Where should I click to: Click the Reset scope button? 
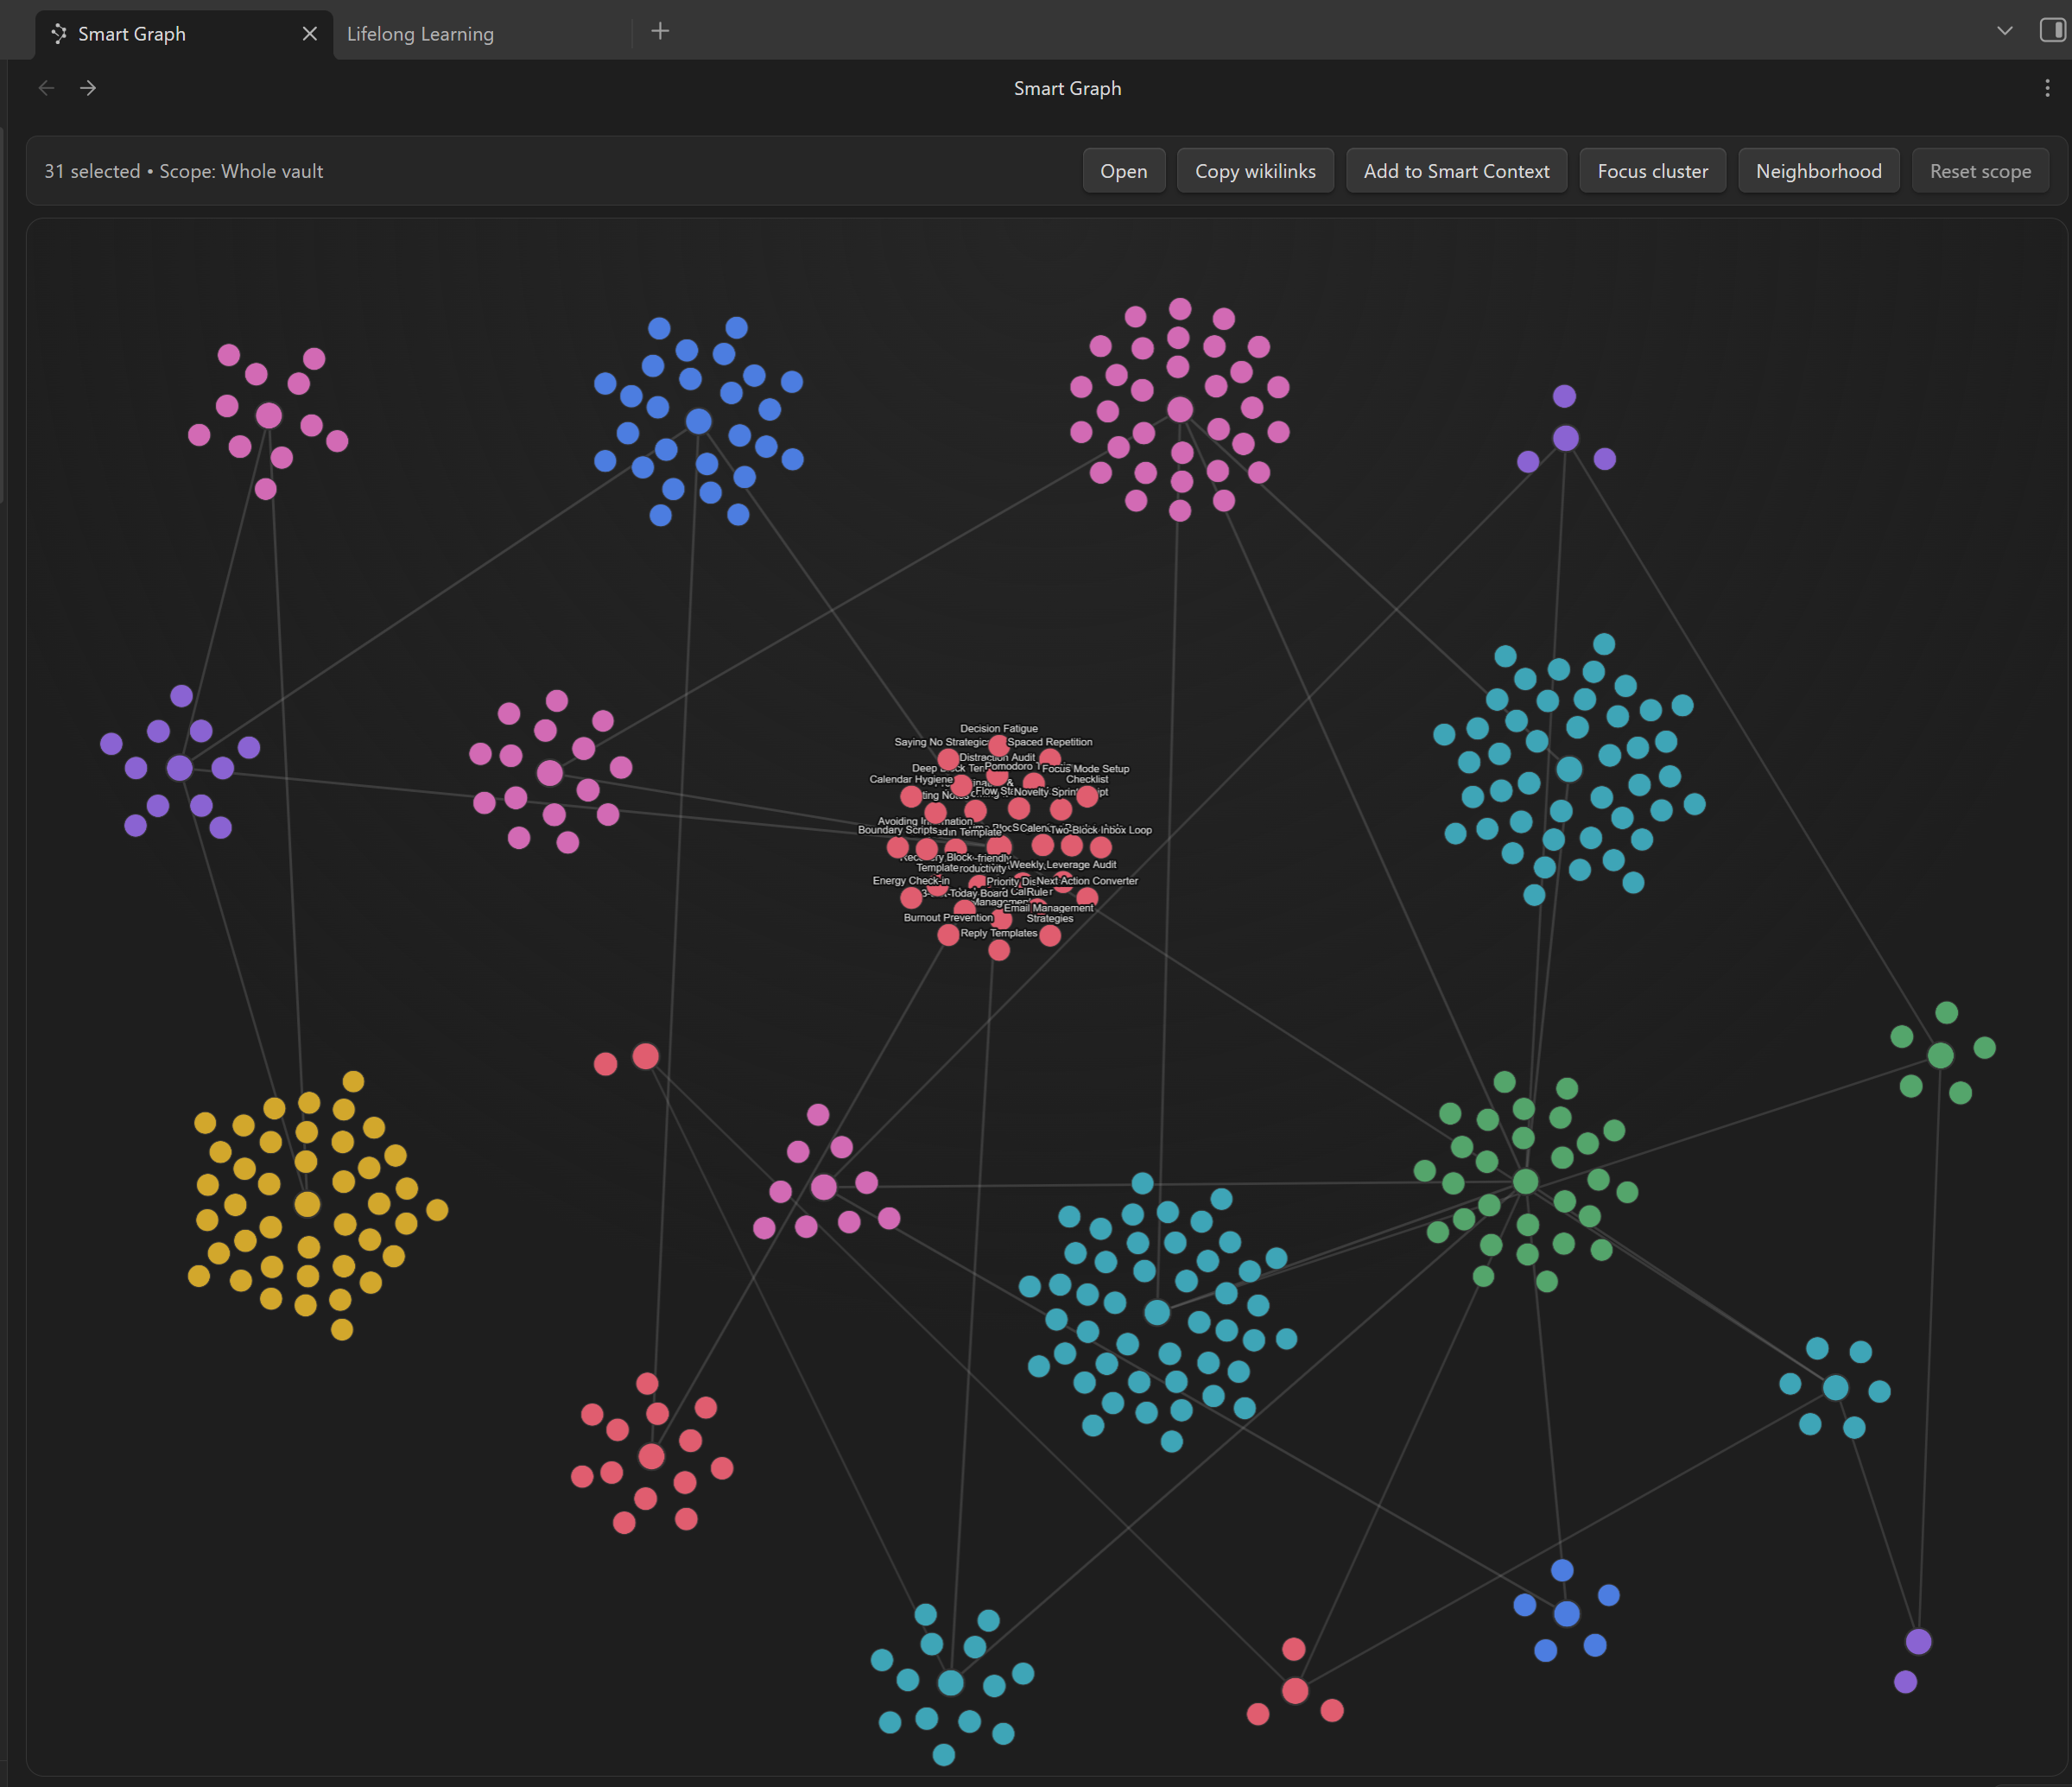coord(1980,170)
